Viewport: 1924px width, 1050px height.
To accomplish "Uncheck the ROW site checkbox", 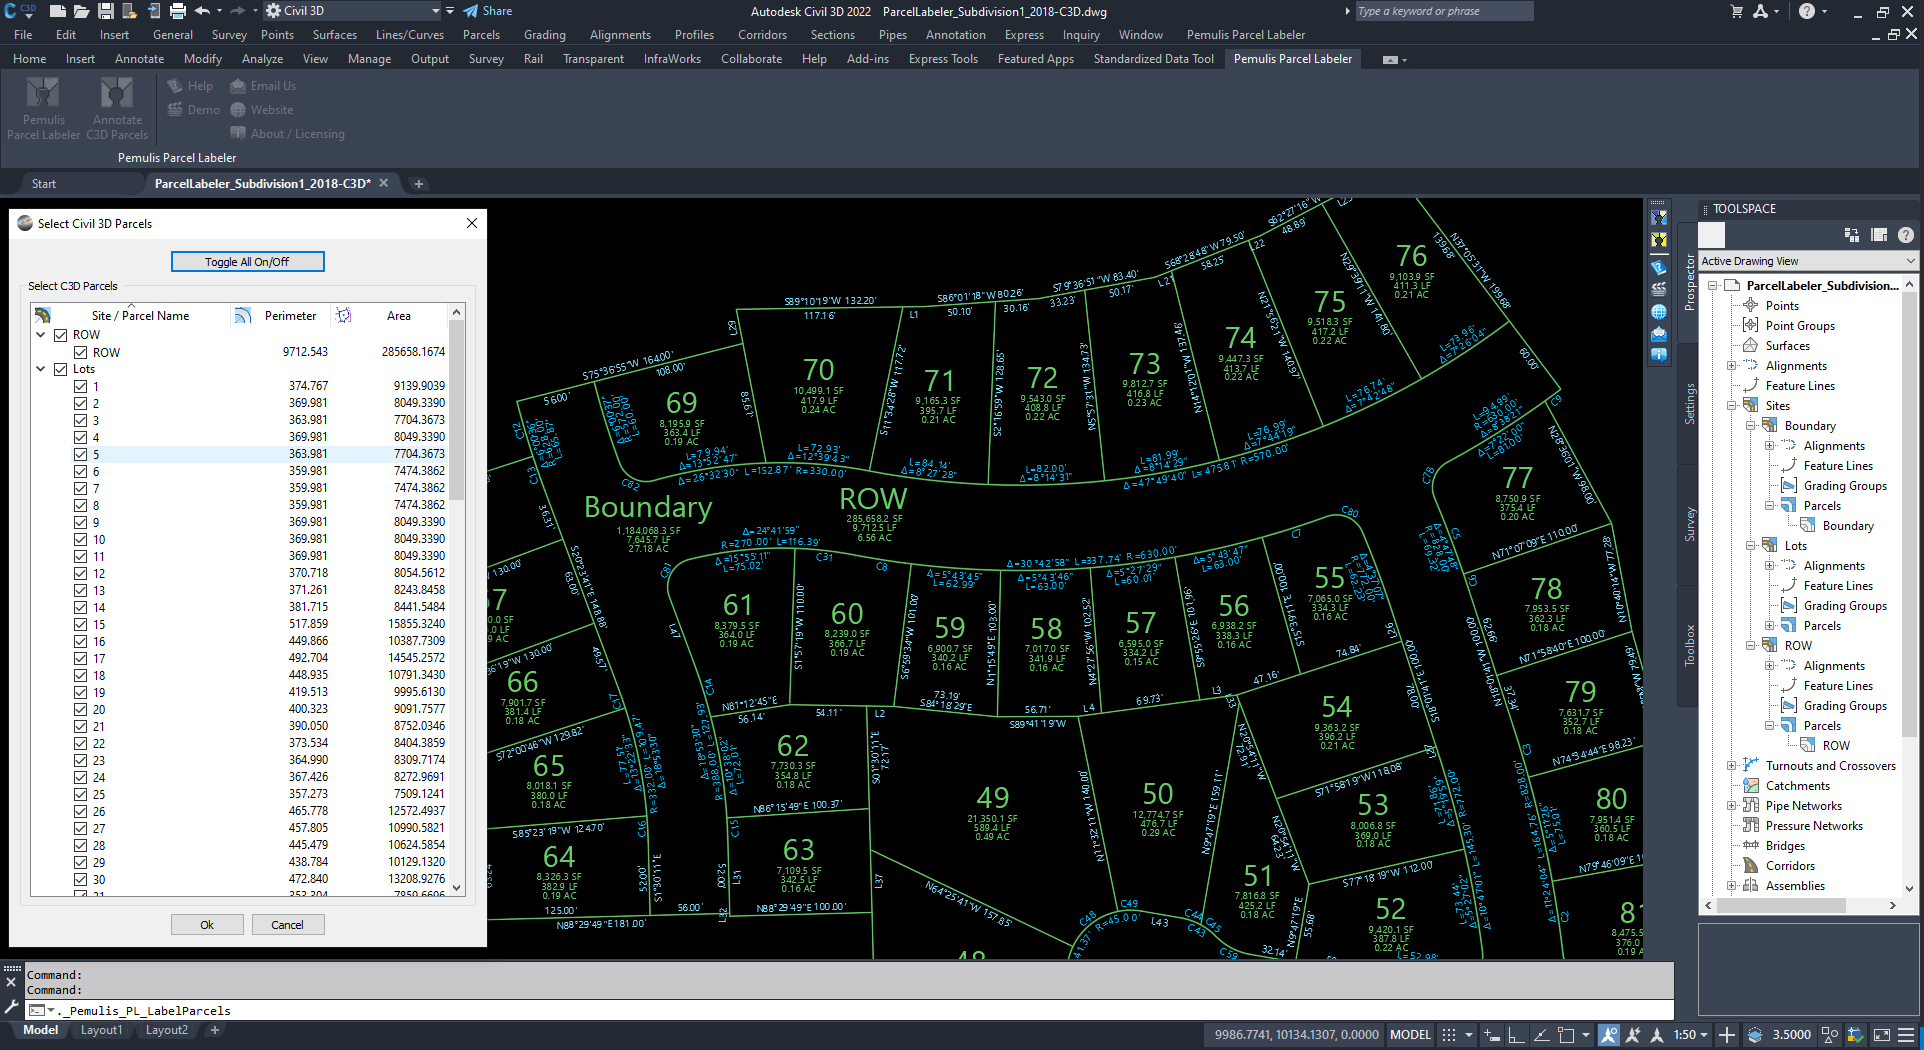I will click(x=61, y=335).
